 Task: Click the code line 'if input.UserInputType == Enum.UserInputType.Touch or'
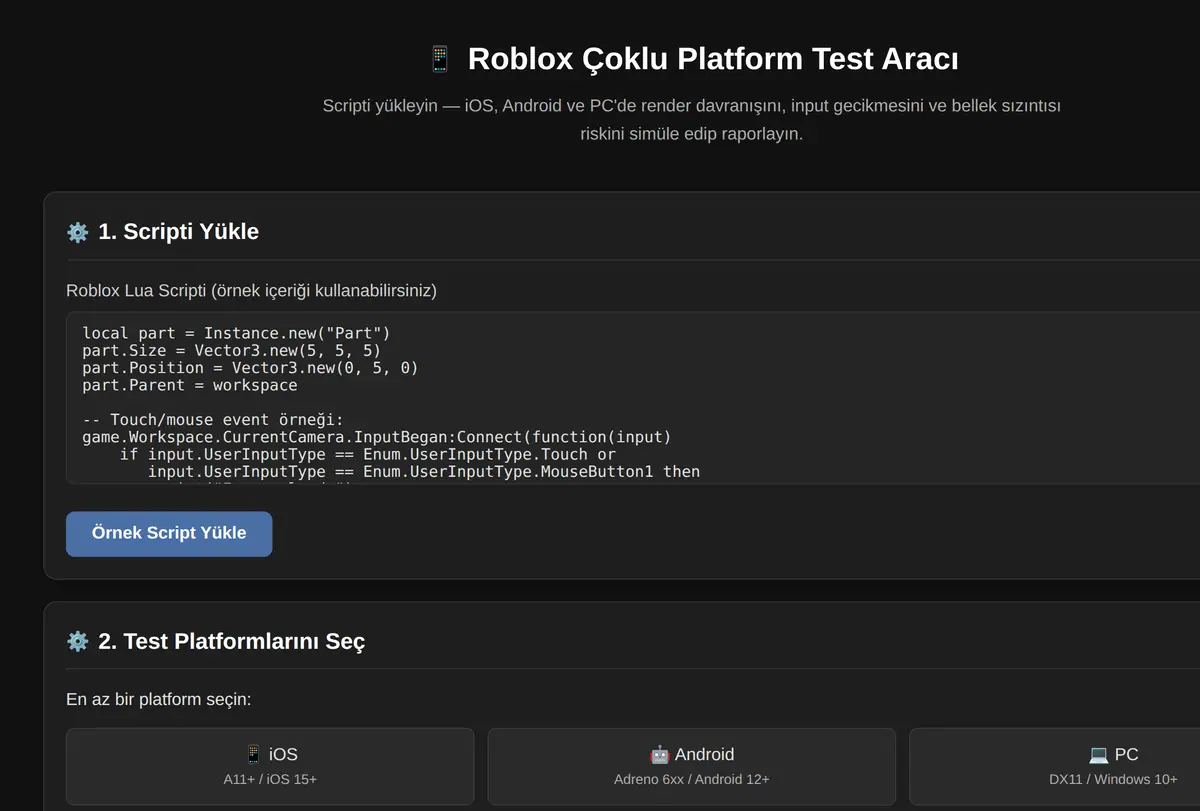[x=368, y=454]
